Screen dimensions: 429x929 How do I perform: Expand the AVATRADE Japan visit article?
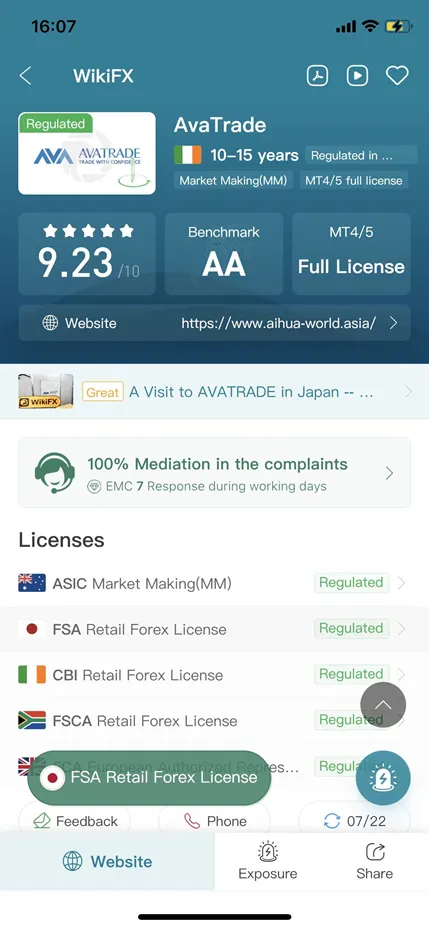point(214,392)
